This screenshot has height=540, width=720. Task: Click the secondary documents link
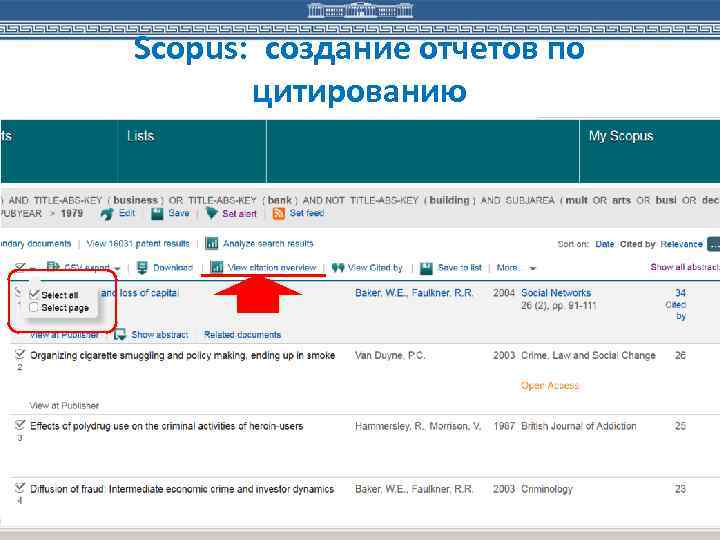[x=35, y=243]
